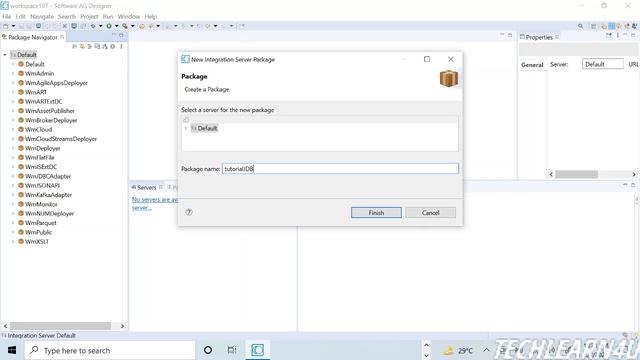Switch to the Servers tab

147,187
